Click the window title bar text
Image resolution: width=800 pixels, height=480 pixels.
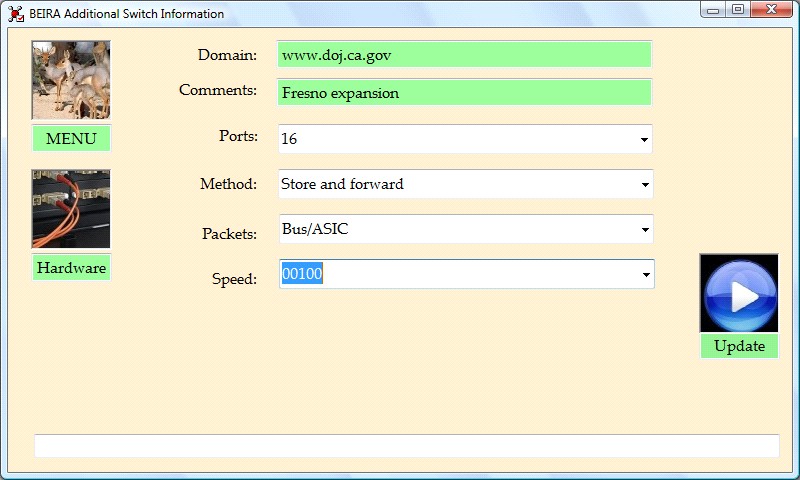click(x=127, y=14)
